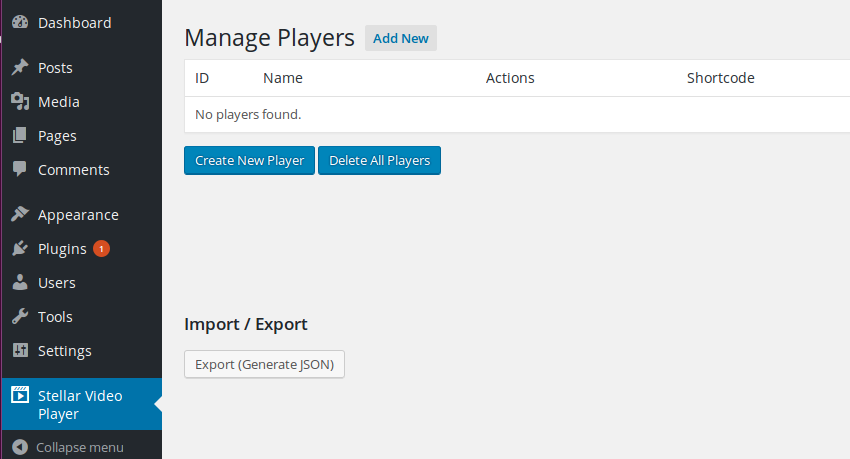Open the Appearance menu
850x459 pixels.
pyautogui.click(x=78, y=215)
